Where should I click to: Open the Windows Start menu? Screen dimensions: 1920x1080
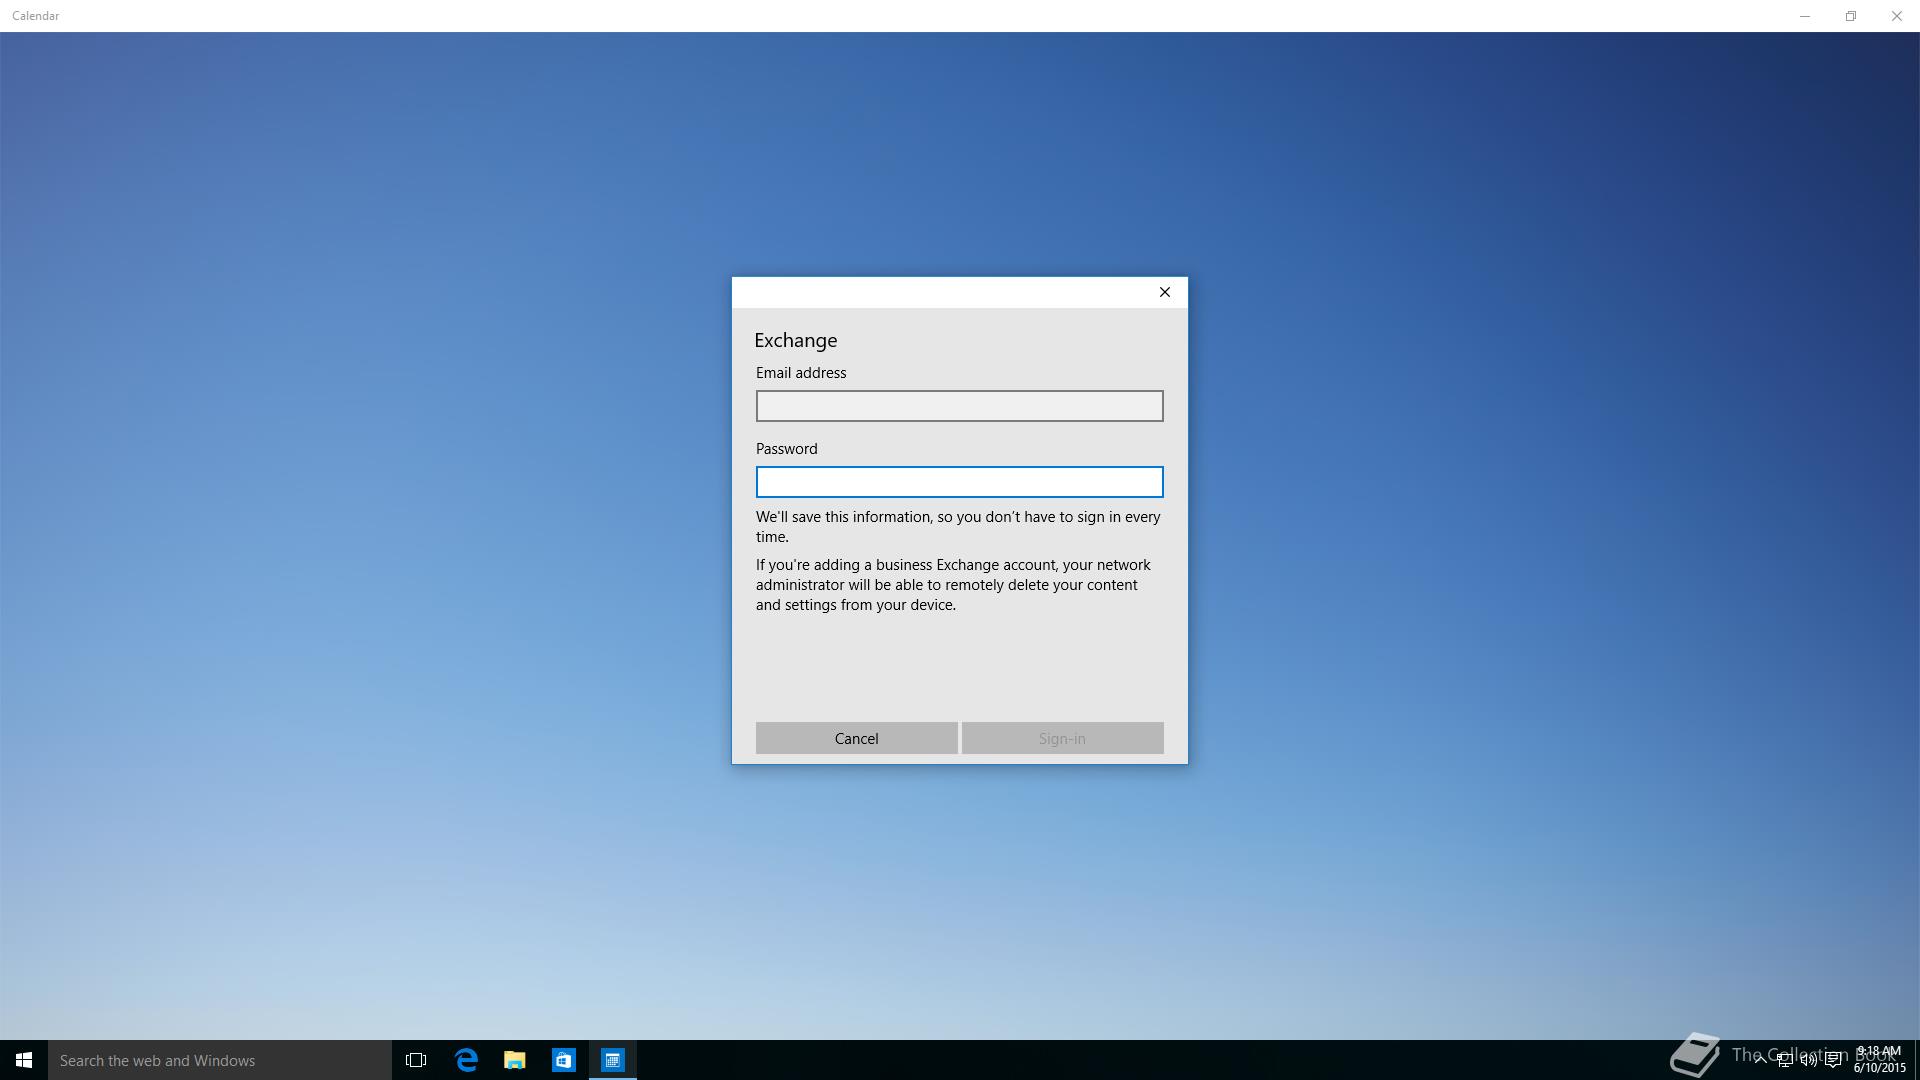coord(24,1060)
